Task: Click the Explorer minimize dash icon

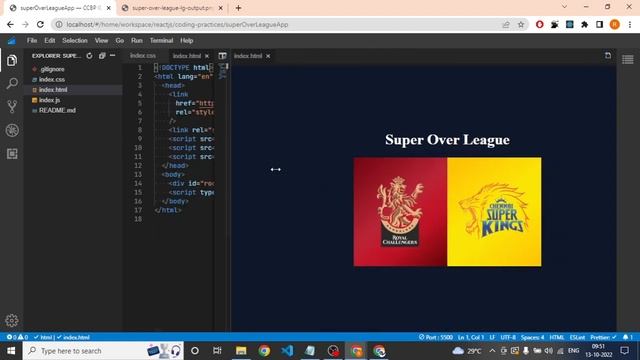Action: tap(113, 56)
